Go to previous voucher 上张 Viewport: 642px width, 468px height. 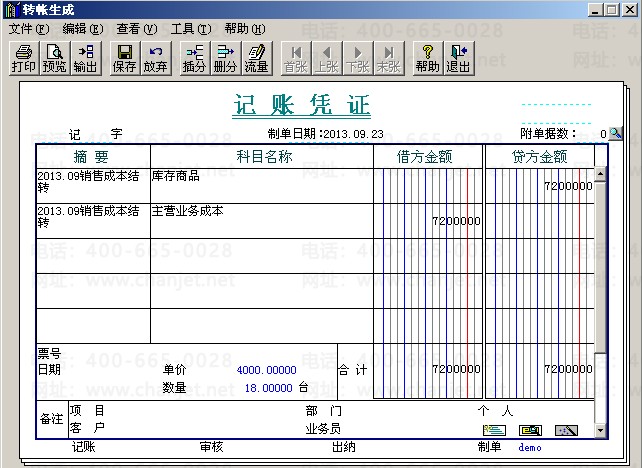coord(327,59)
